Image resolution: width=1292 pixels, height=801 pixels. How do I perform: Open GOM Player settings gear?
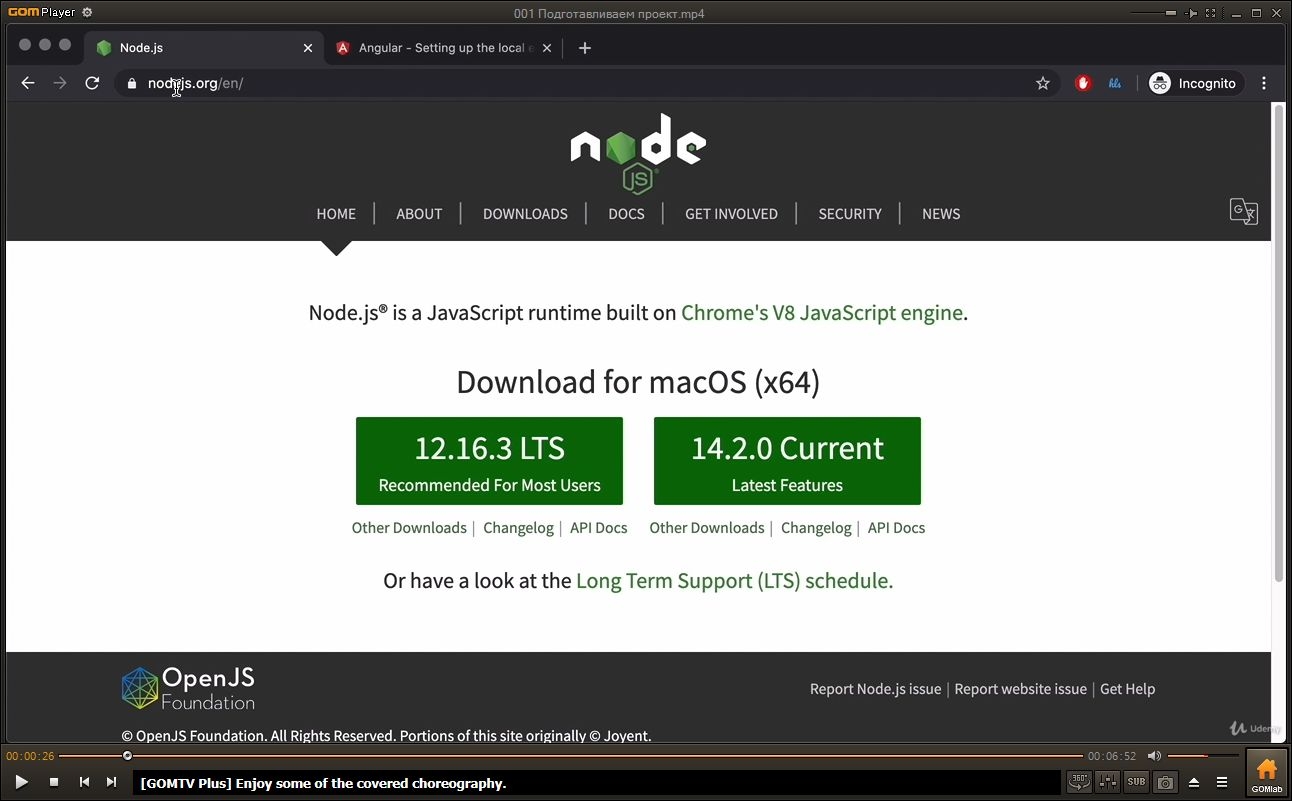[87, 13]
